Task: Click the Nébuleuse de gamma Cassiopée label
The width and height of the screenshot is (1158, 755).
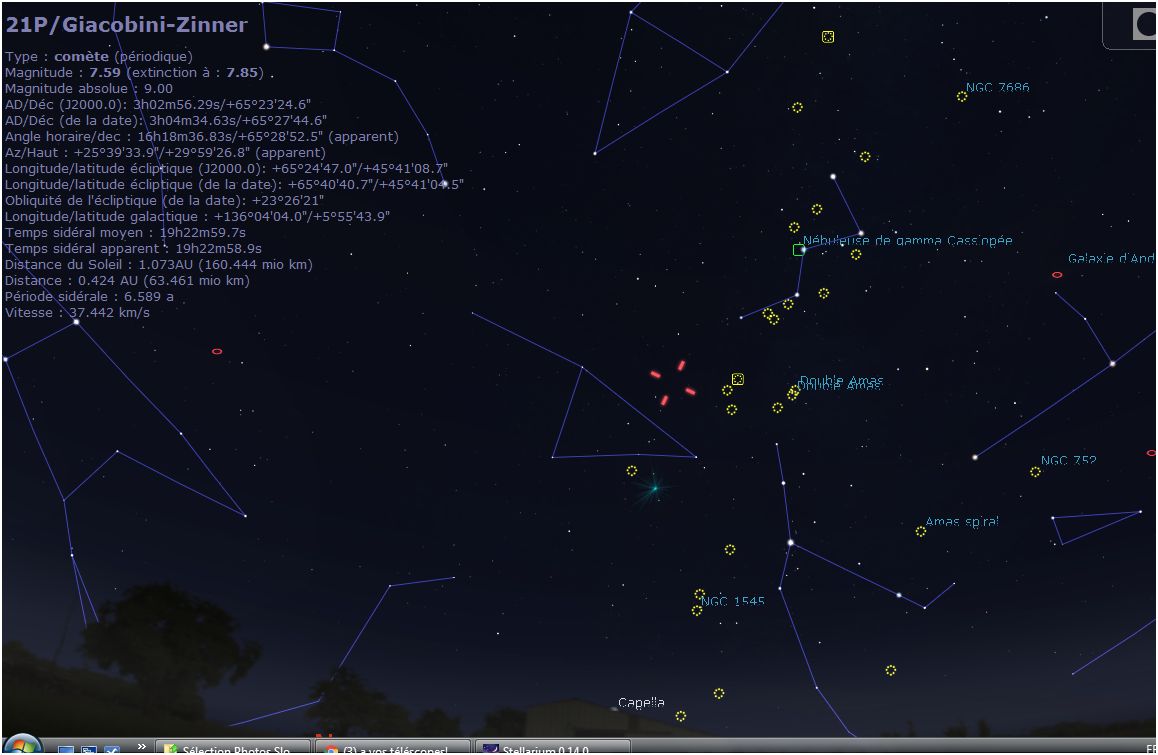Action: click(908, 241)
